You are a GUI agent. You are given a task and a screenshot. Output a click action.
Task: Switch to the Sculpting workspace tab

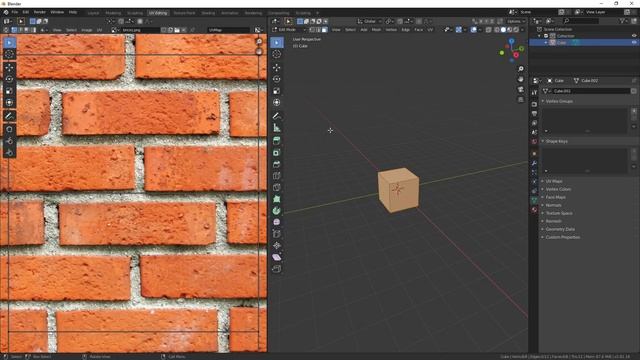pos(135,13)
